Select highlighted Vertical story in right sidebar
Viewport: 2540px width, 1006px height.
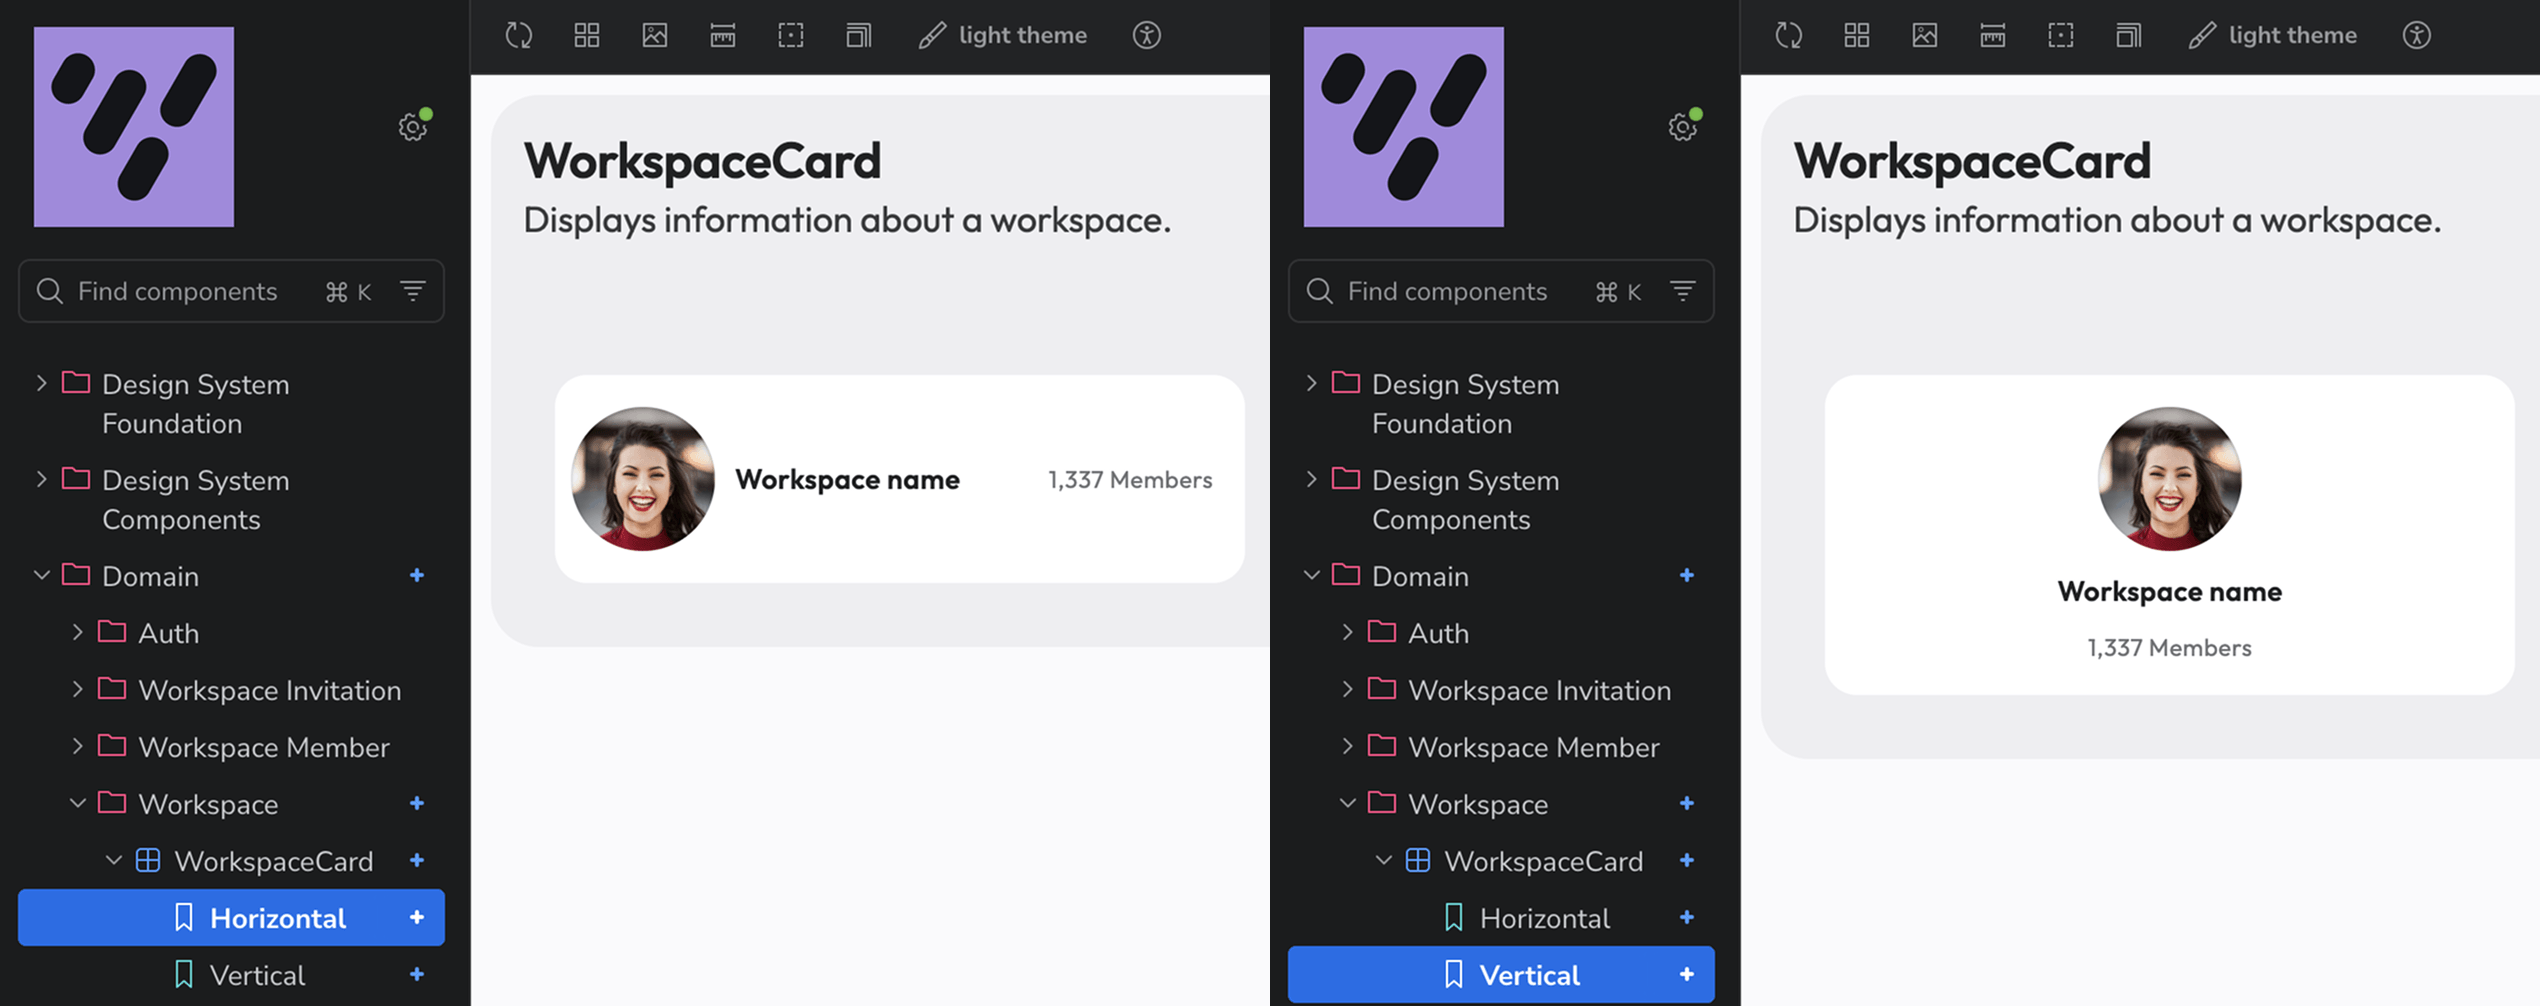click(1501, 975)
